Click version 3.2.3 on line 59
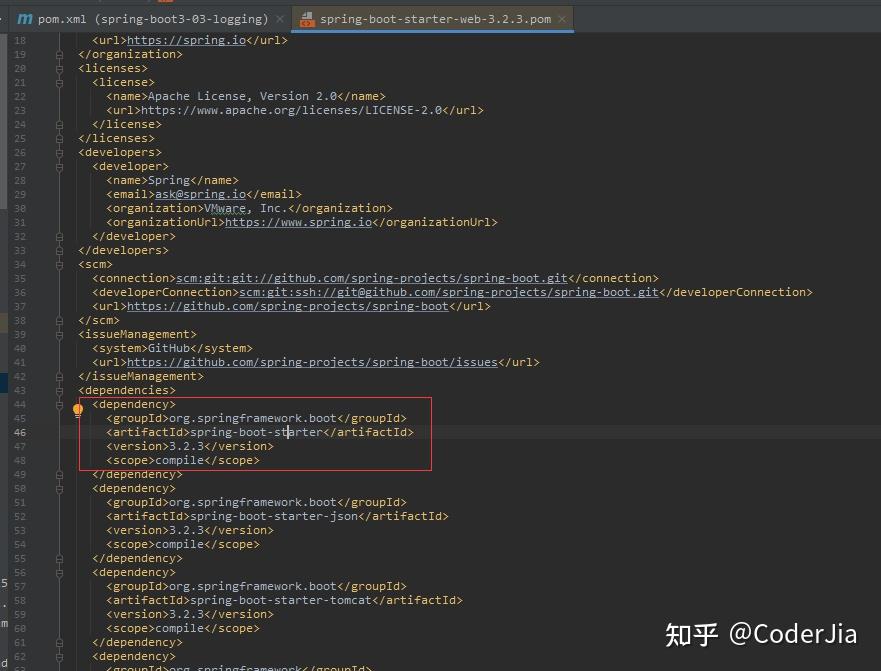Screen dimensions: 881x671 [x=187, y=615]
